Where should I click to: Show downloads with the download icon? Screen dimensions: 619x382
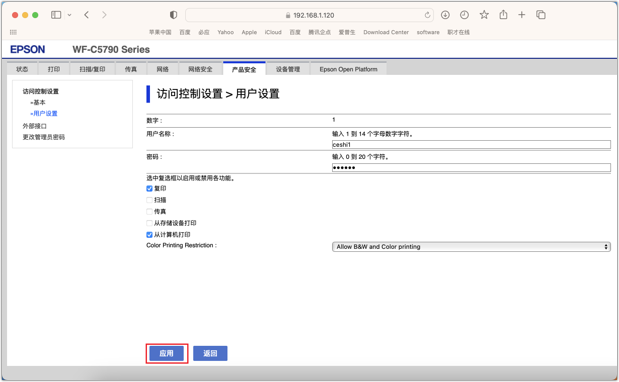coord(445,15)
